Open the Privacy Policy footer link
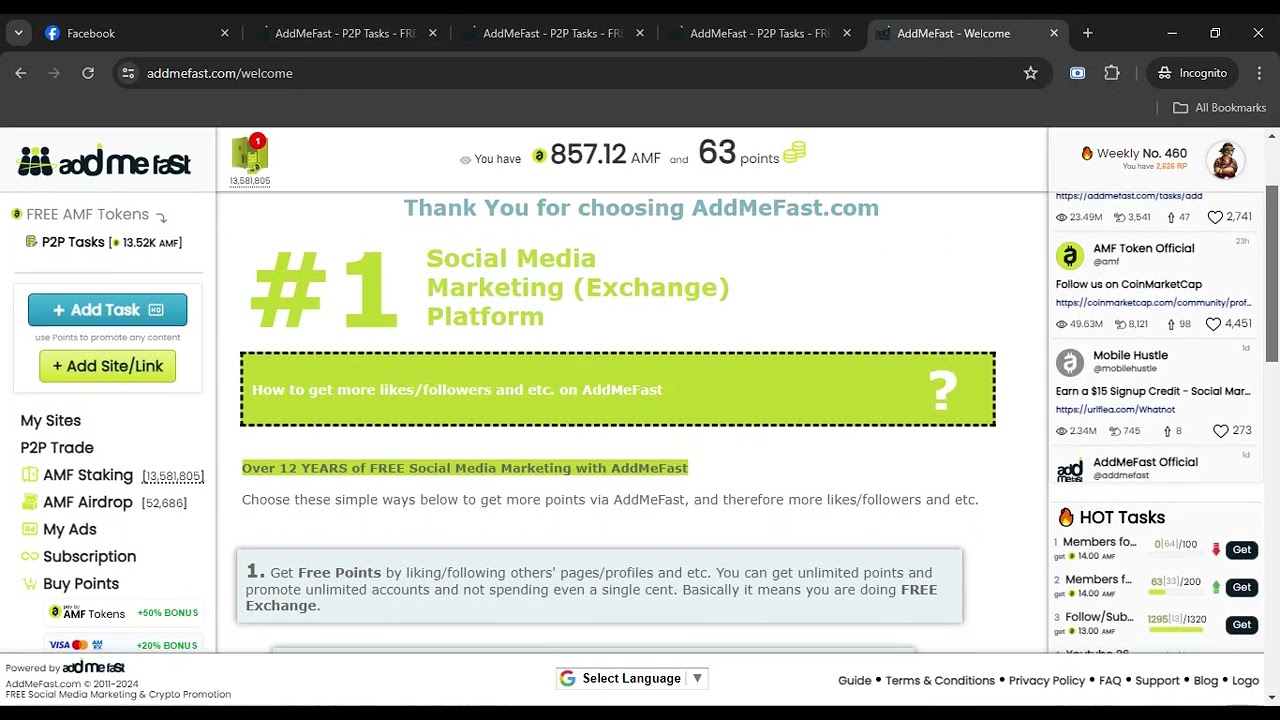 click(1047, 681)
